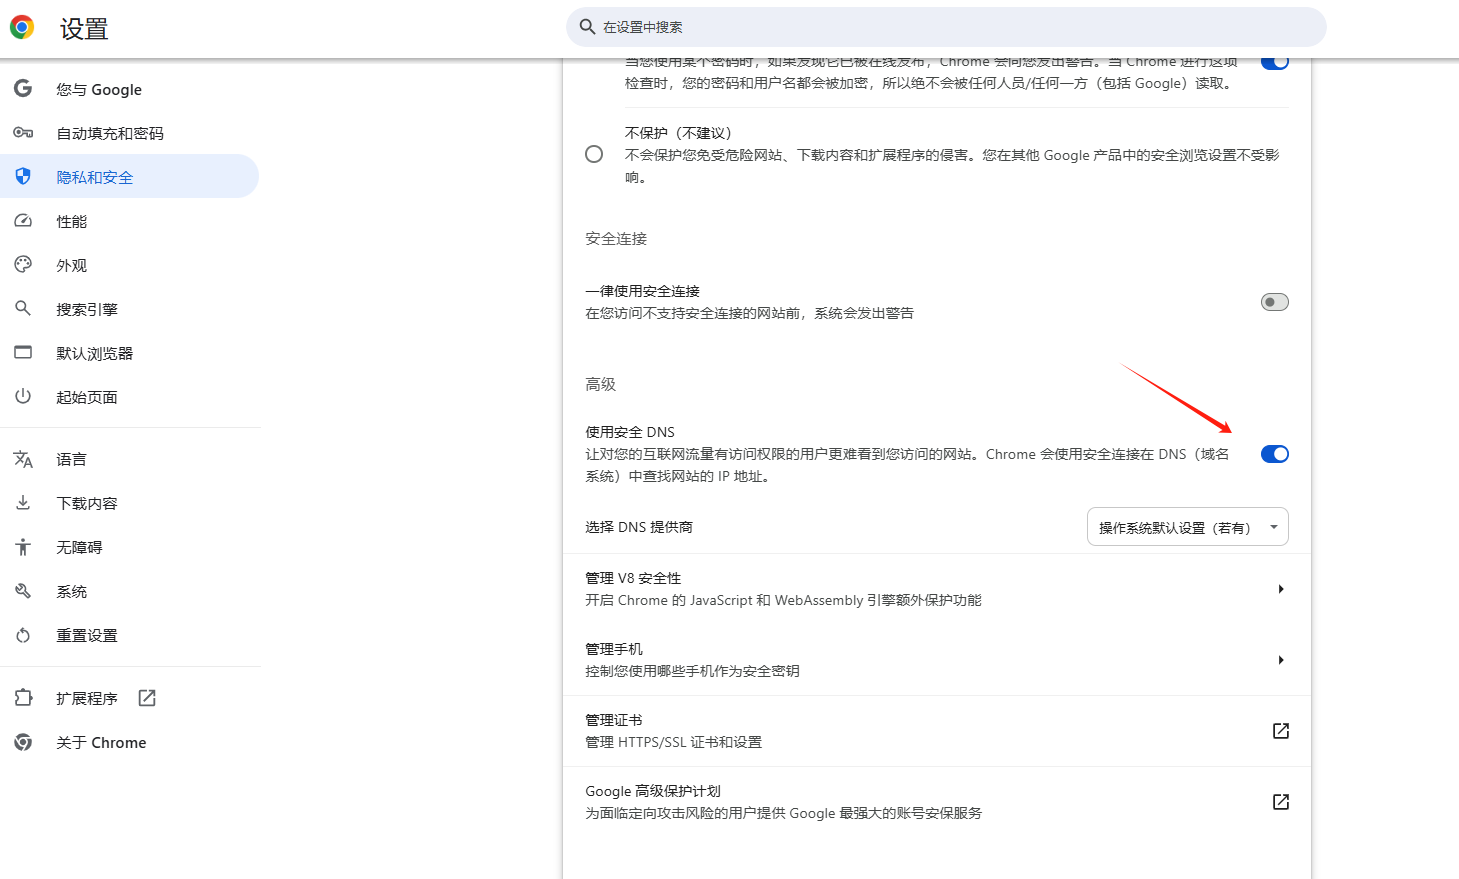1459x879 pixels.
Task: Click the translate icon for 语言
Action: point(23,459)
